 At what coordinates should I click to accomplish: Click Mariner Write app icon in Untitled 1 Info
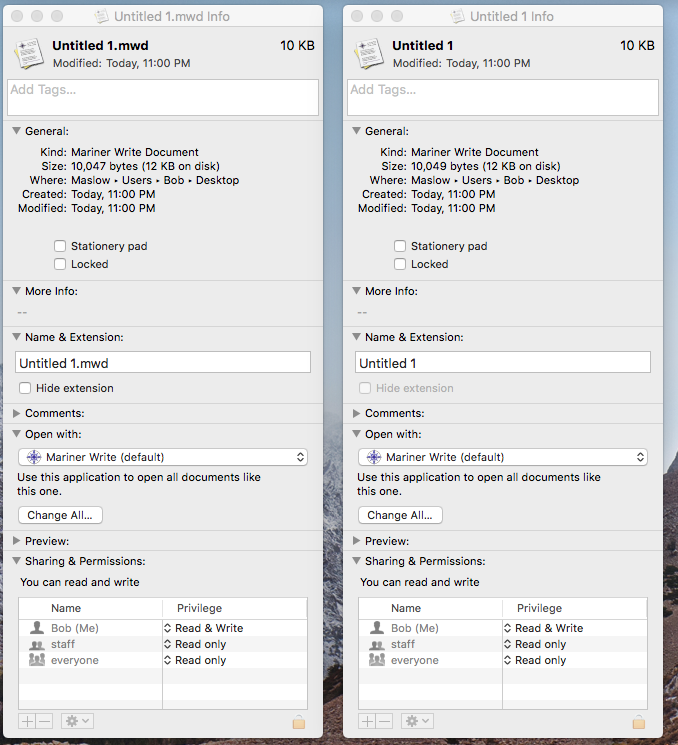pyautogui.click(x=374, y=457)
